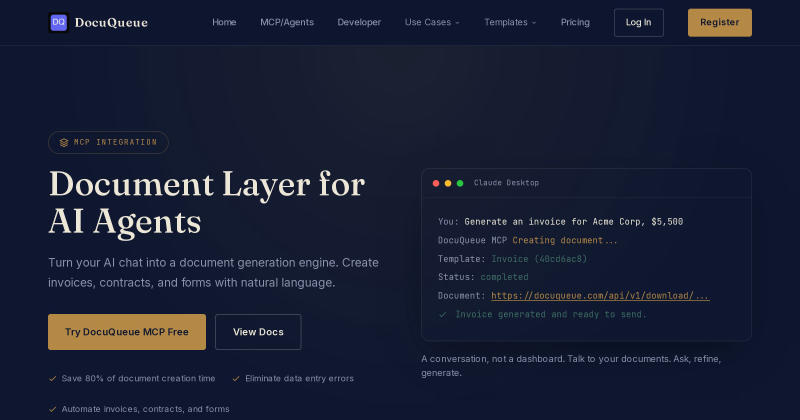The width and height of the screenshot is (800, 420).
Task: Click 'Turn your AI chat' description paragraph
Action: pos(213,273)
